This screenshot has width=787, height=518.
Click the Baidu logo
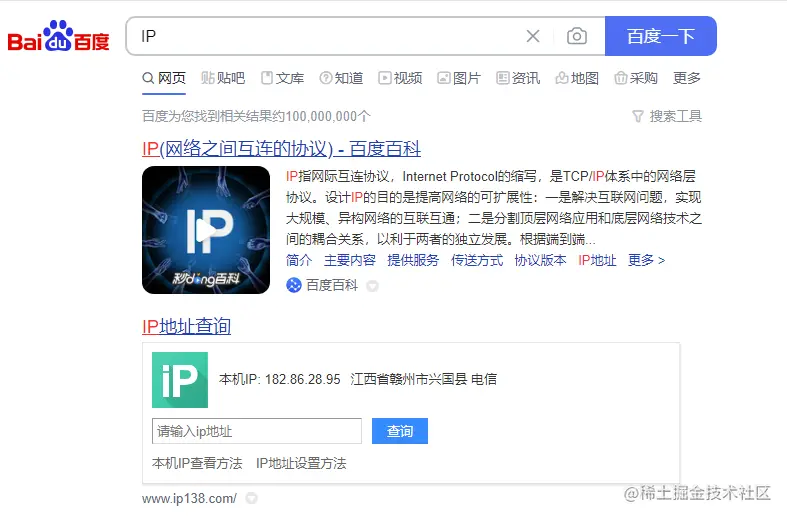[59, 36]
